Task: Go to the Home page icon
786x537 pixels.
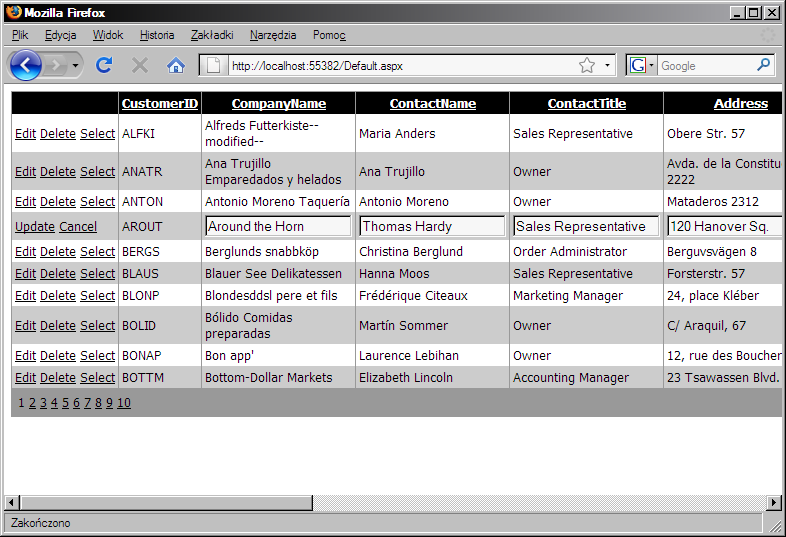Action: click(x=176, y=65)
